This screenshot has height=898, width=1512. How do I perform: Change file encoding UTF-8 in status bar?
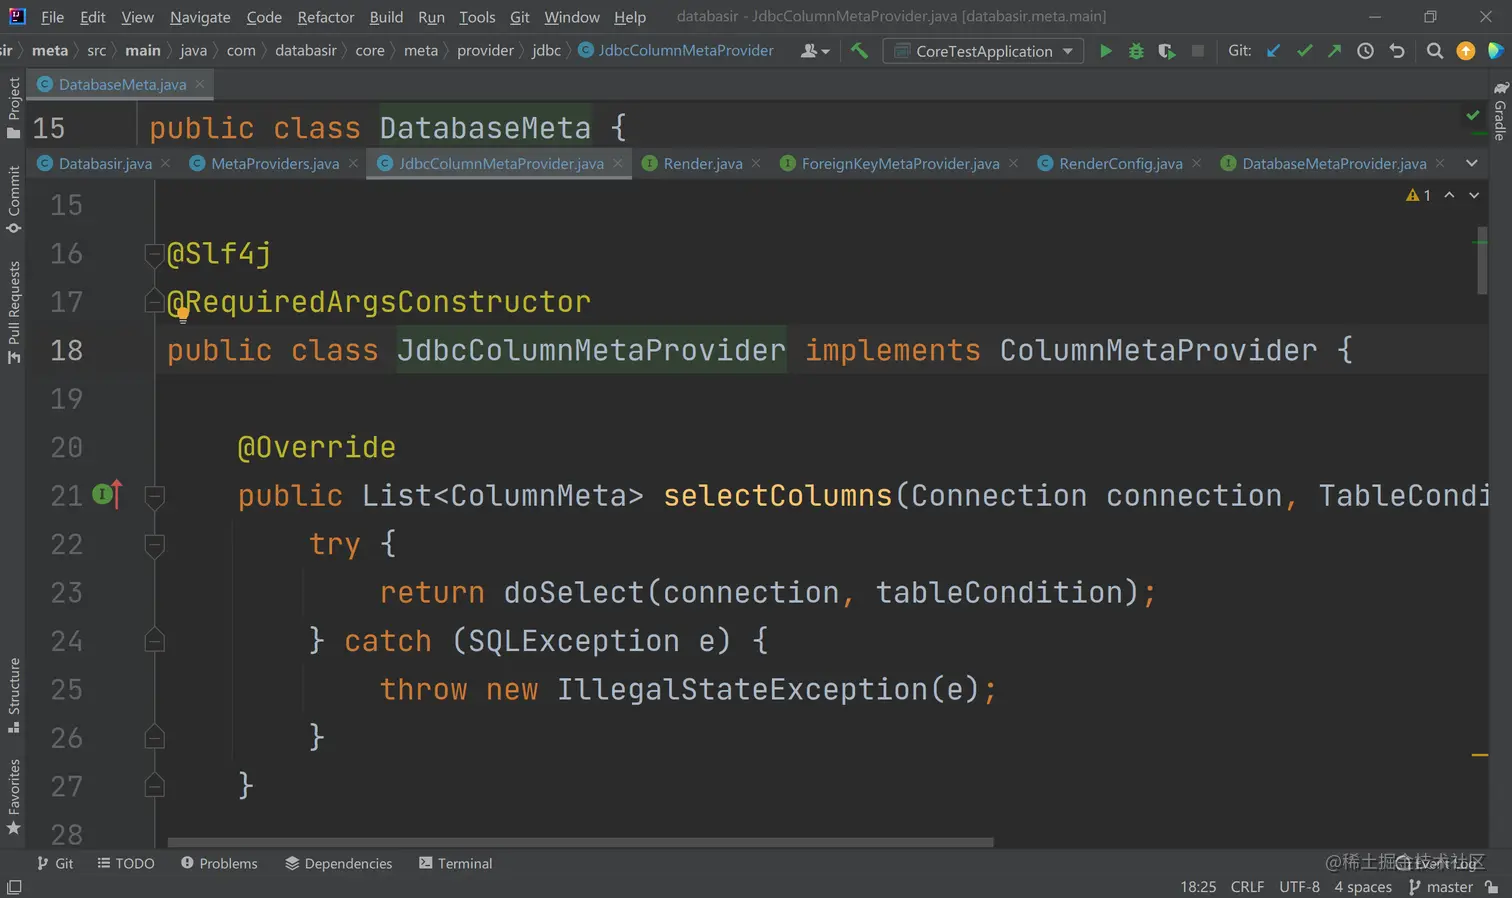(x=1299, y=887)
